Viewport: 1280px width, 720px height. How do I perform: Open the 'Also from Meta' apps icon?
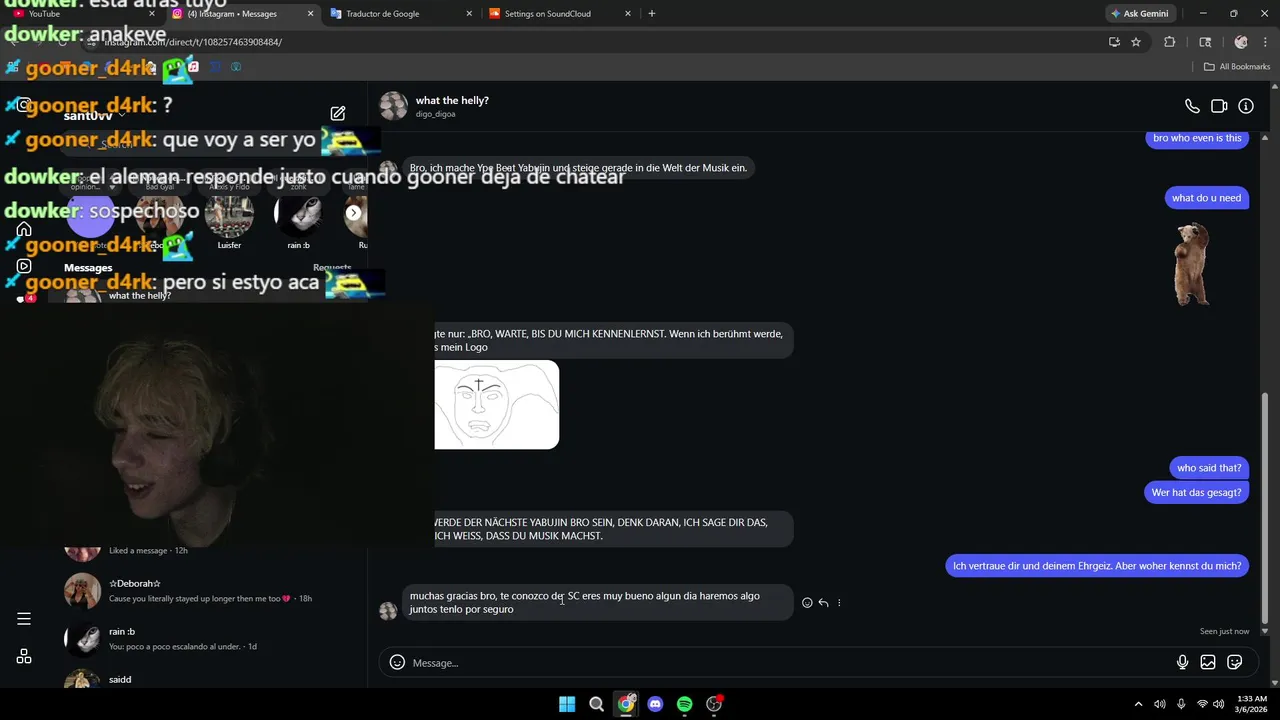[24, 656]
